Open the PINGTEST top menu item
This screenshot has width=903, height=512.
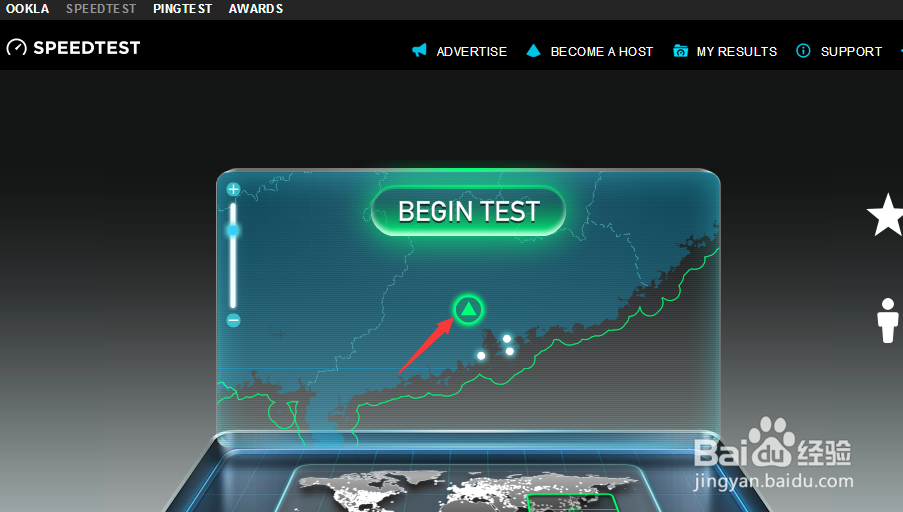pos(183,9)
